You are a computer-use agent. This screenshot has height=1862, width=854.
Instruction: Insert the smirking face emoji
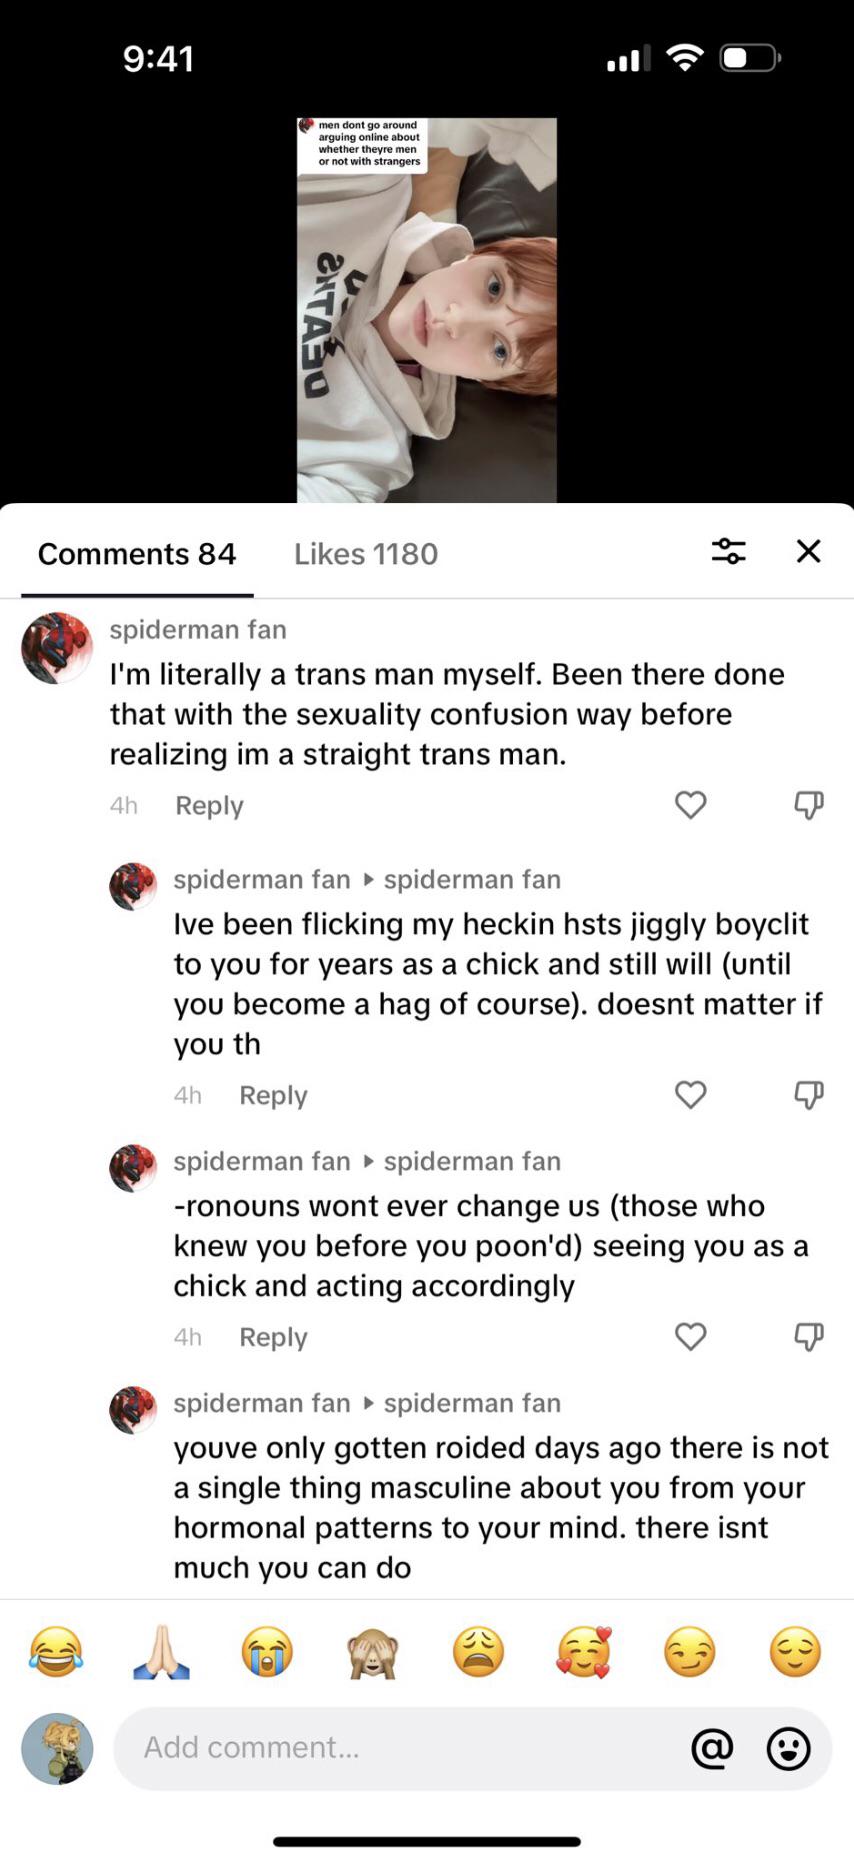(x=689, y=1651)
